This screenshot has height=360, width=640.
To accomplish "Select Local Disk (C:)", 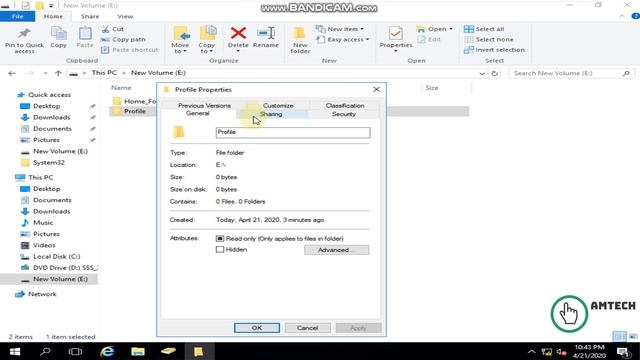I will point(56,256).
